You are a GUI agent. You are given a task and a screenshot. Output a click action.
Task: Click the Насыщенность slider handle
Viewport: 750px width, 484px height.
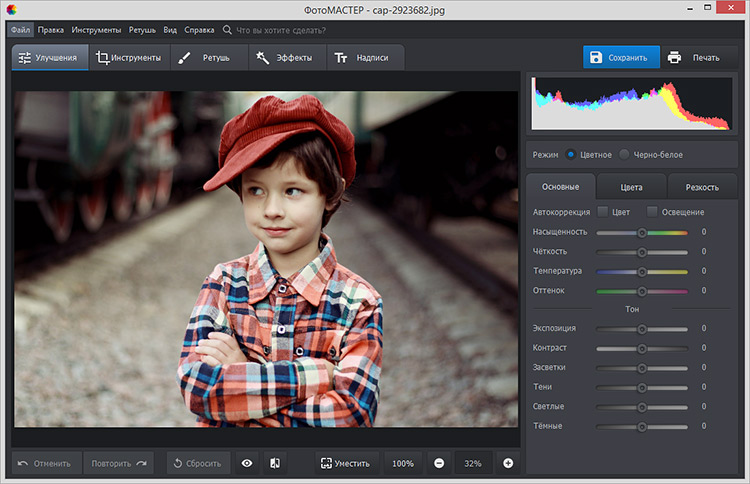pos(642,232)
